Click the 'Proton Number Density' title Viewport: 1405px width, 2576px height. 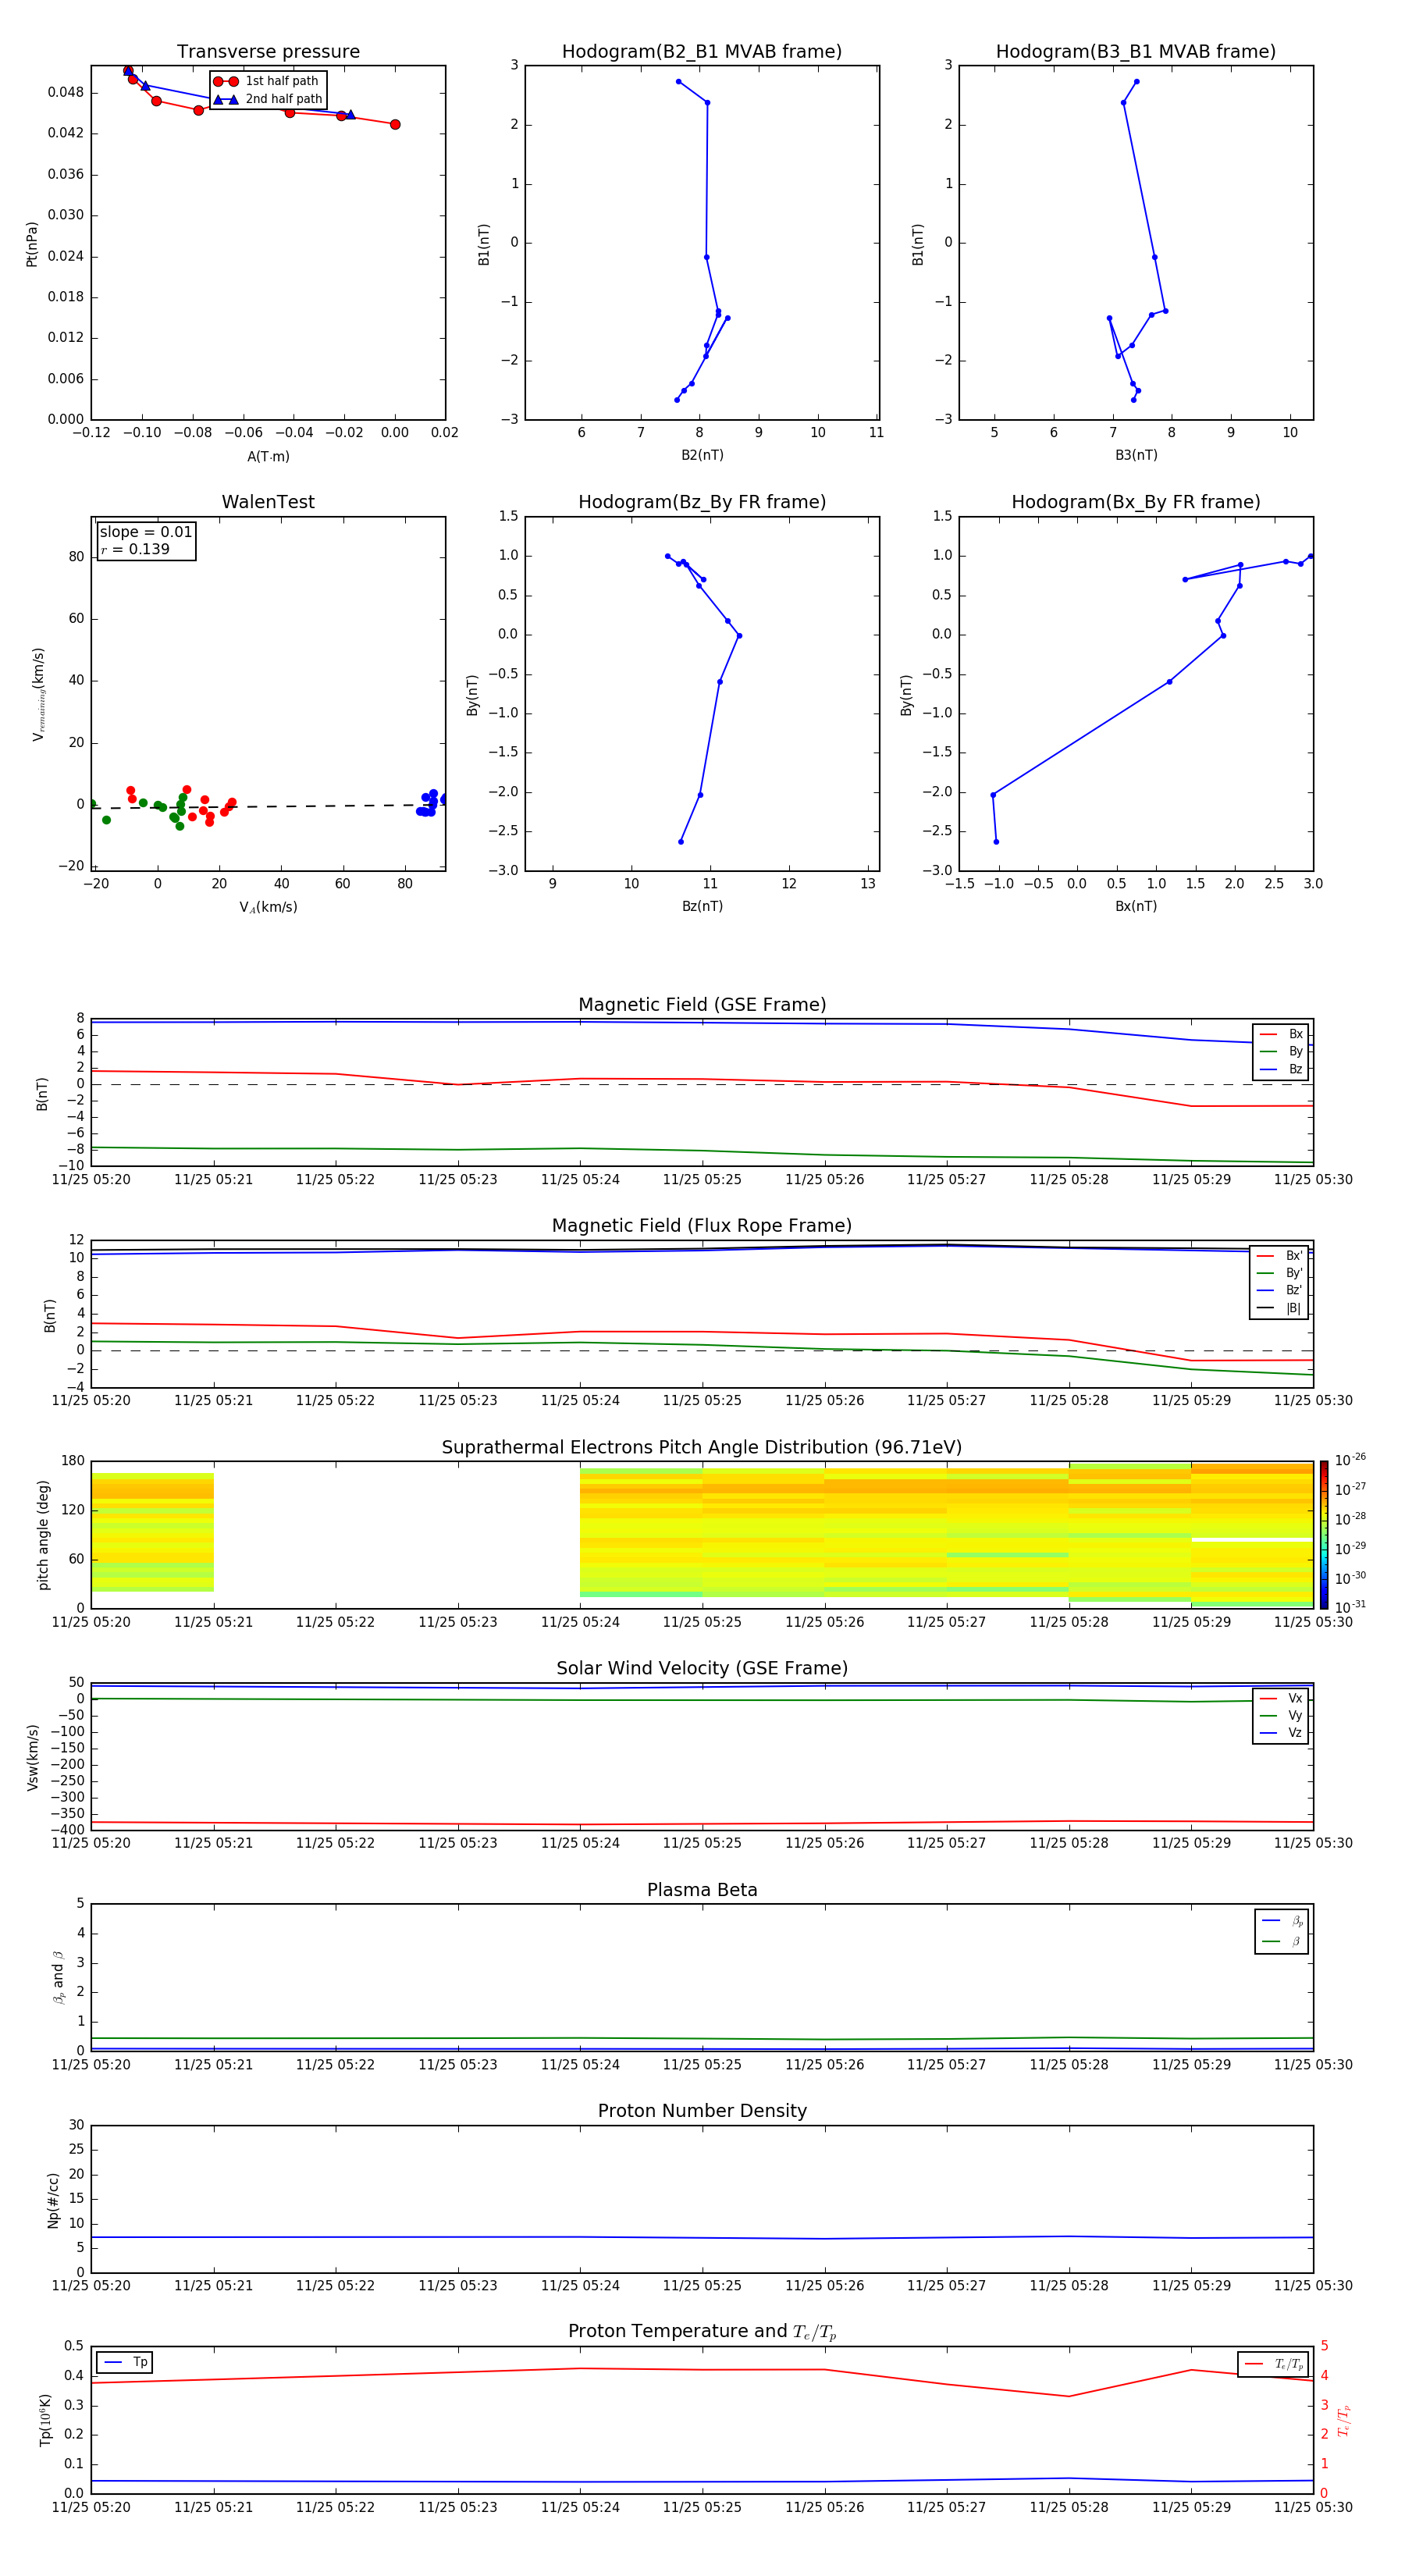pyautogui.click(x=702, y=2111)
